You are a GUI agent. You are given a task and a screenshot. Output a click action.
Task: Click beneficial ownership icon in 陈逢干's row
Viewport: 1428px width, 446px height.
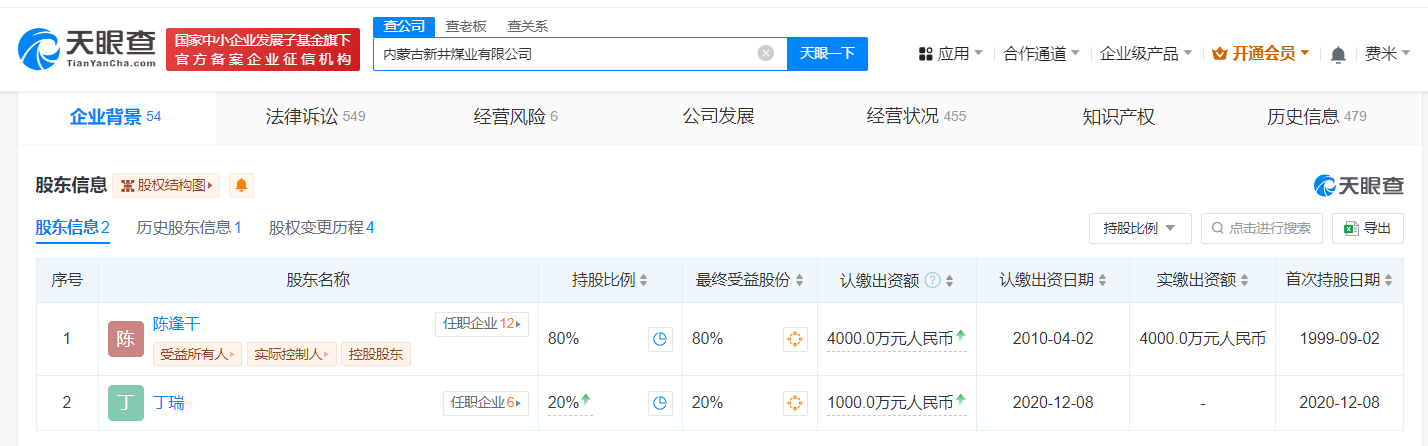click(x=794, y=339)
